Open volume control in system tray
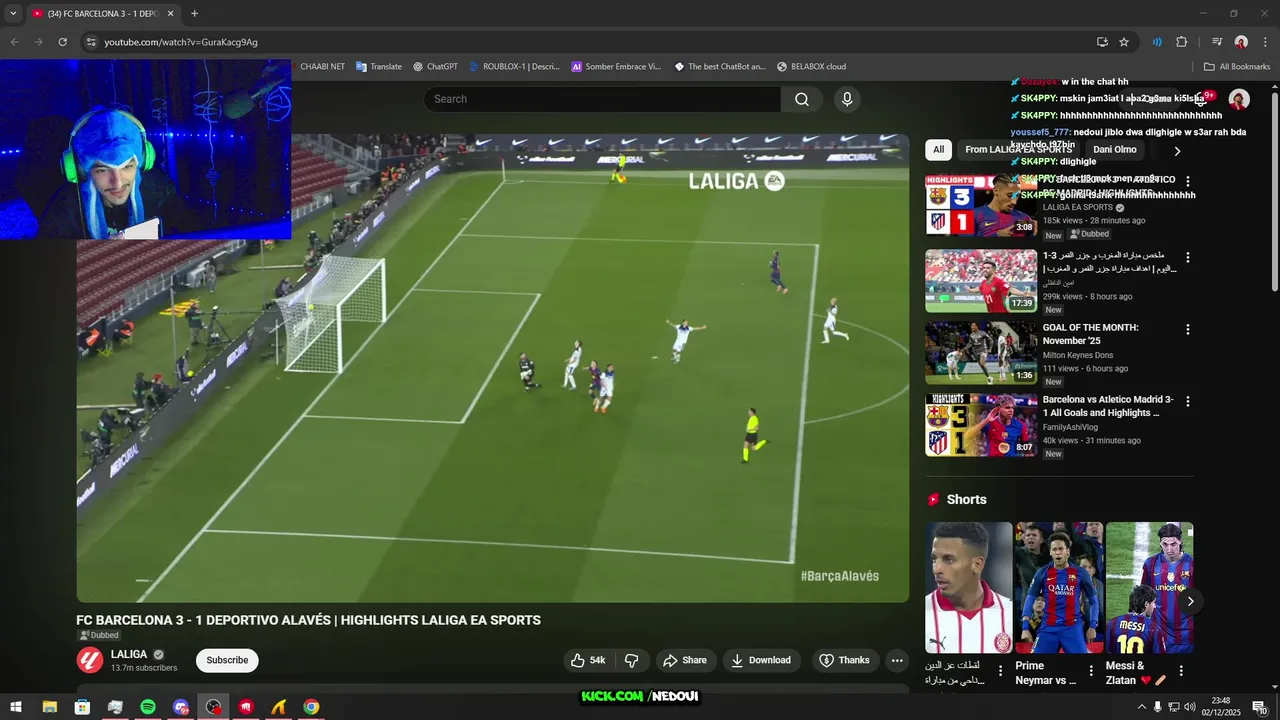The image size is (1280, 720). click(1189, 707)
